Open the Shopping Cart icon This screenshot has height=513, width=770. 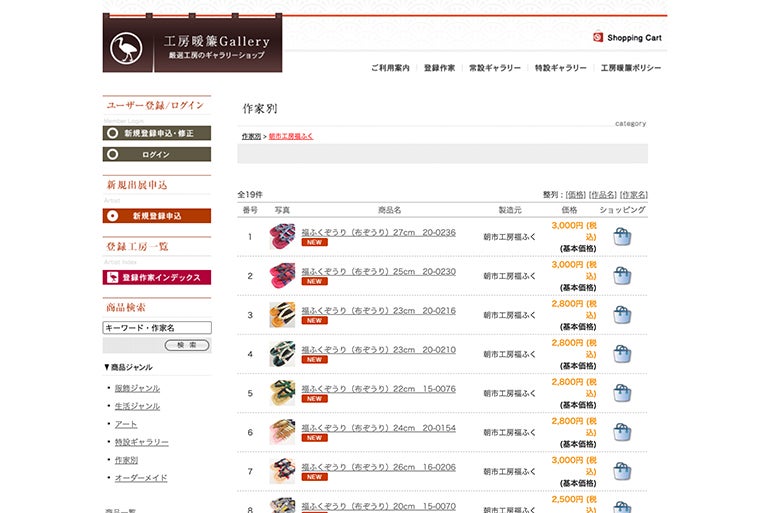click(x=598, y=37)
